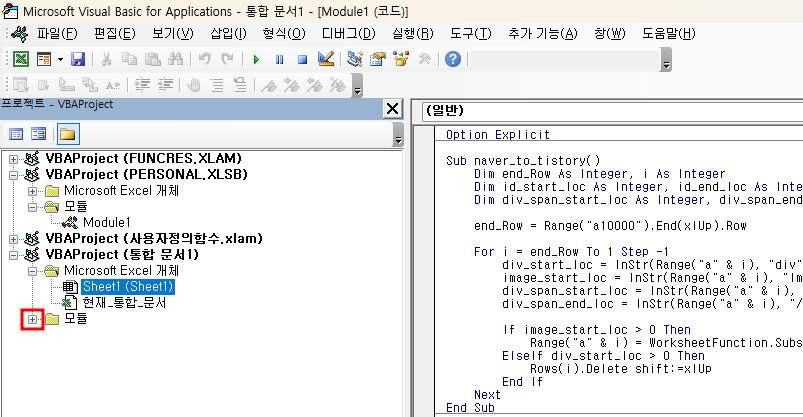Switch to Microsoft Excel view icon

click(x=21, y=59)
